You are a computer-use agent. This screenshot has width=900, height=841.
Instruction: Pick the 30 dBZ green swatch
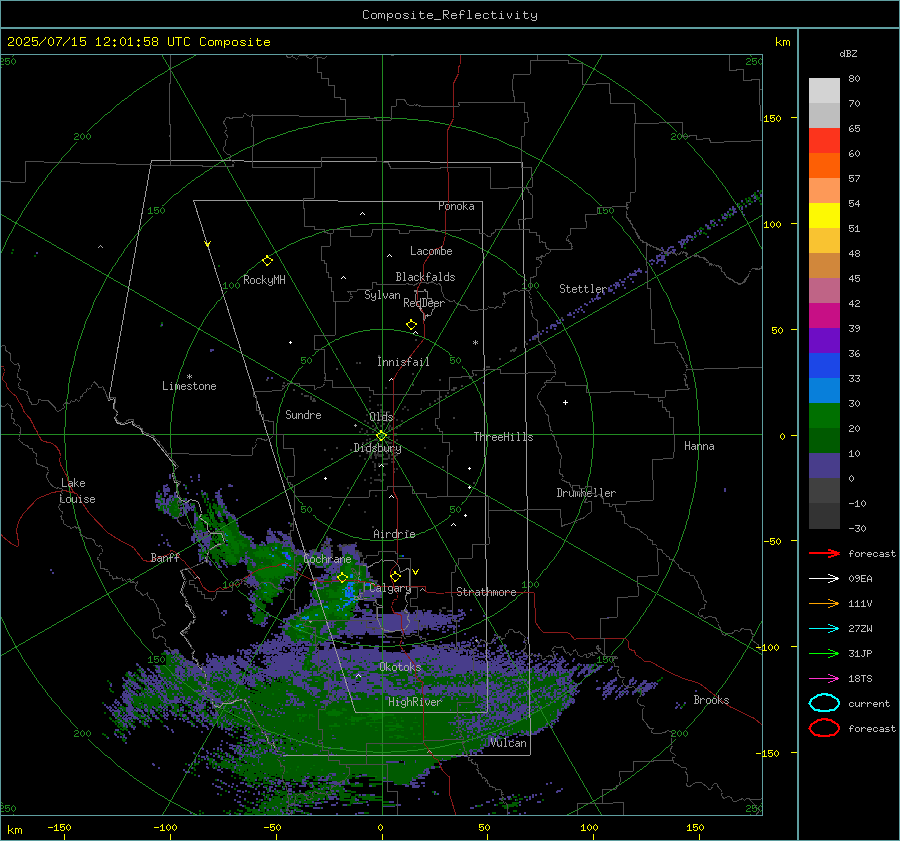(824, 415)
